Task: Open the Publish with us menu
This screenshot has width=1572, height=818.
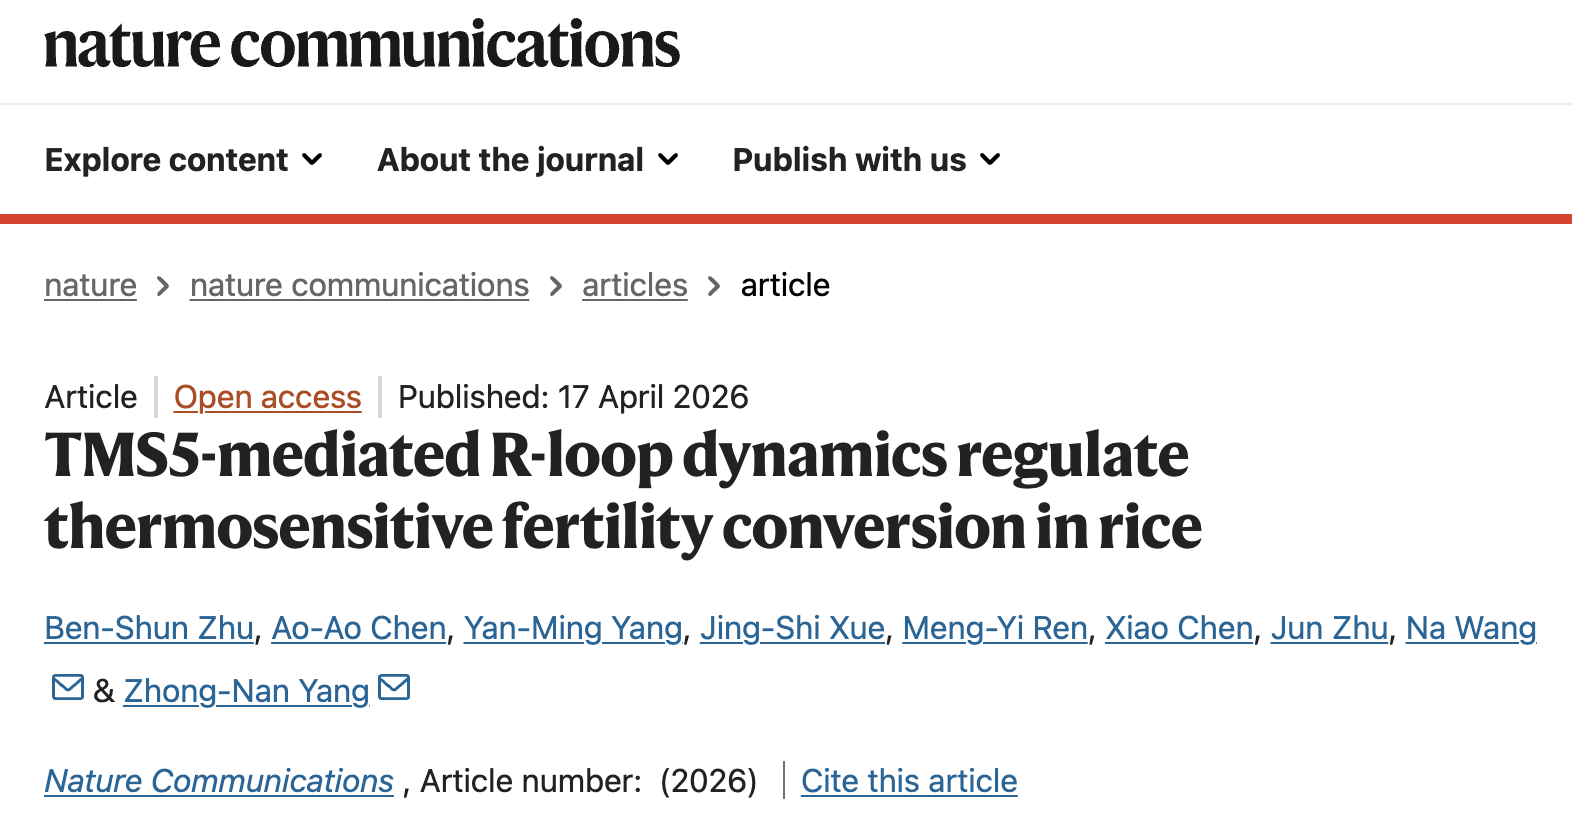Action: (866, 160)
